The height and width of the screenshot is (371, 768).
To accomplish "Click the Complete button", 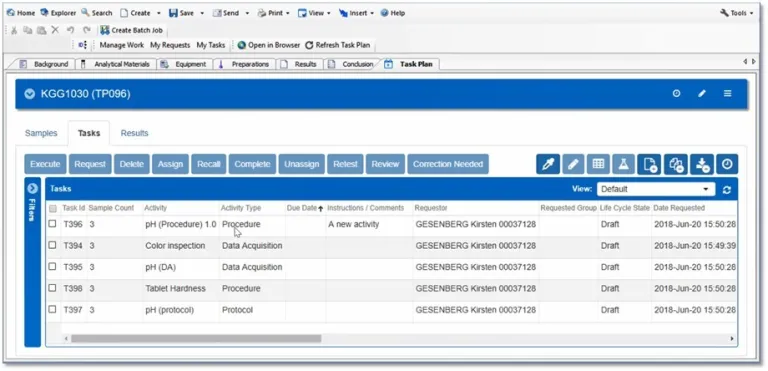I will tap(252, 164).
